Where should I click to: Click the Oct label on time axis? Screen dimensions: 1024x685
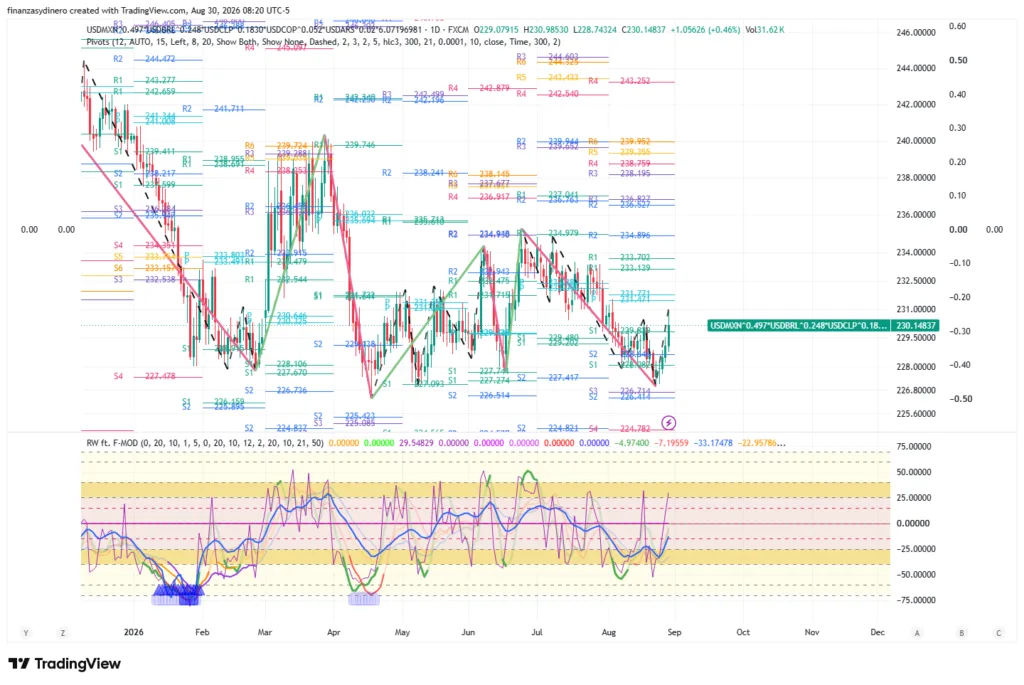pyautogui.click(x=743, y=632)
